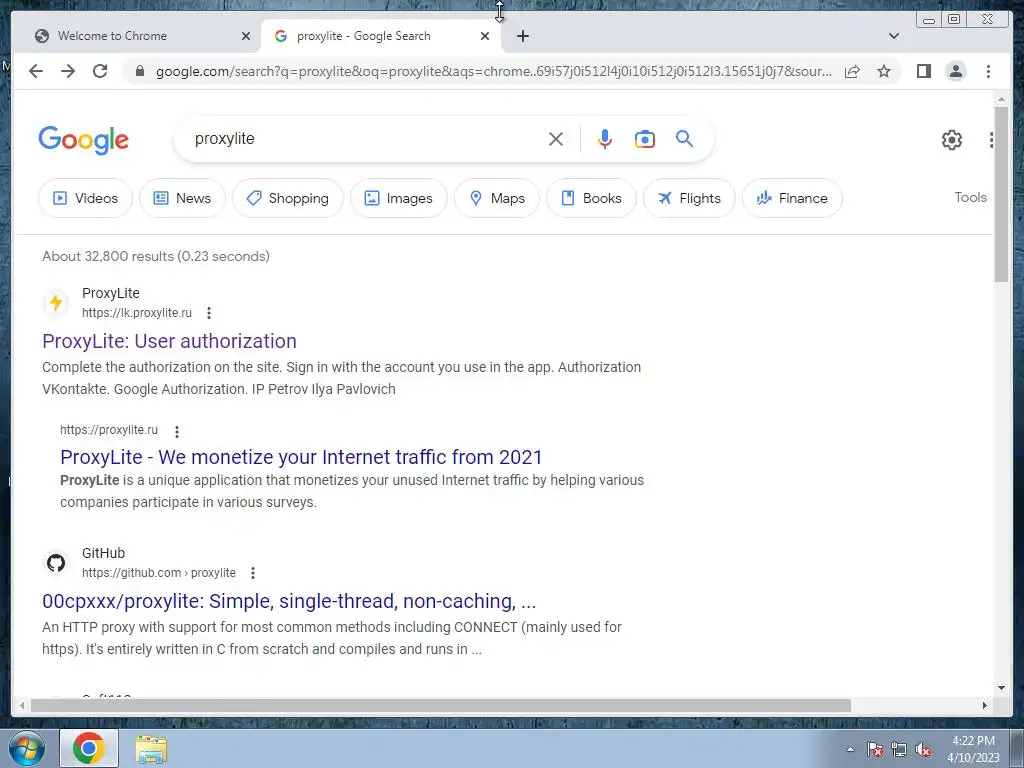Click the vertical scrollbar thumb
Screen dimensions: 1024x768
click(1002, 195)
